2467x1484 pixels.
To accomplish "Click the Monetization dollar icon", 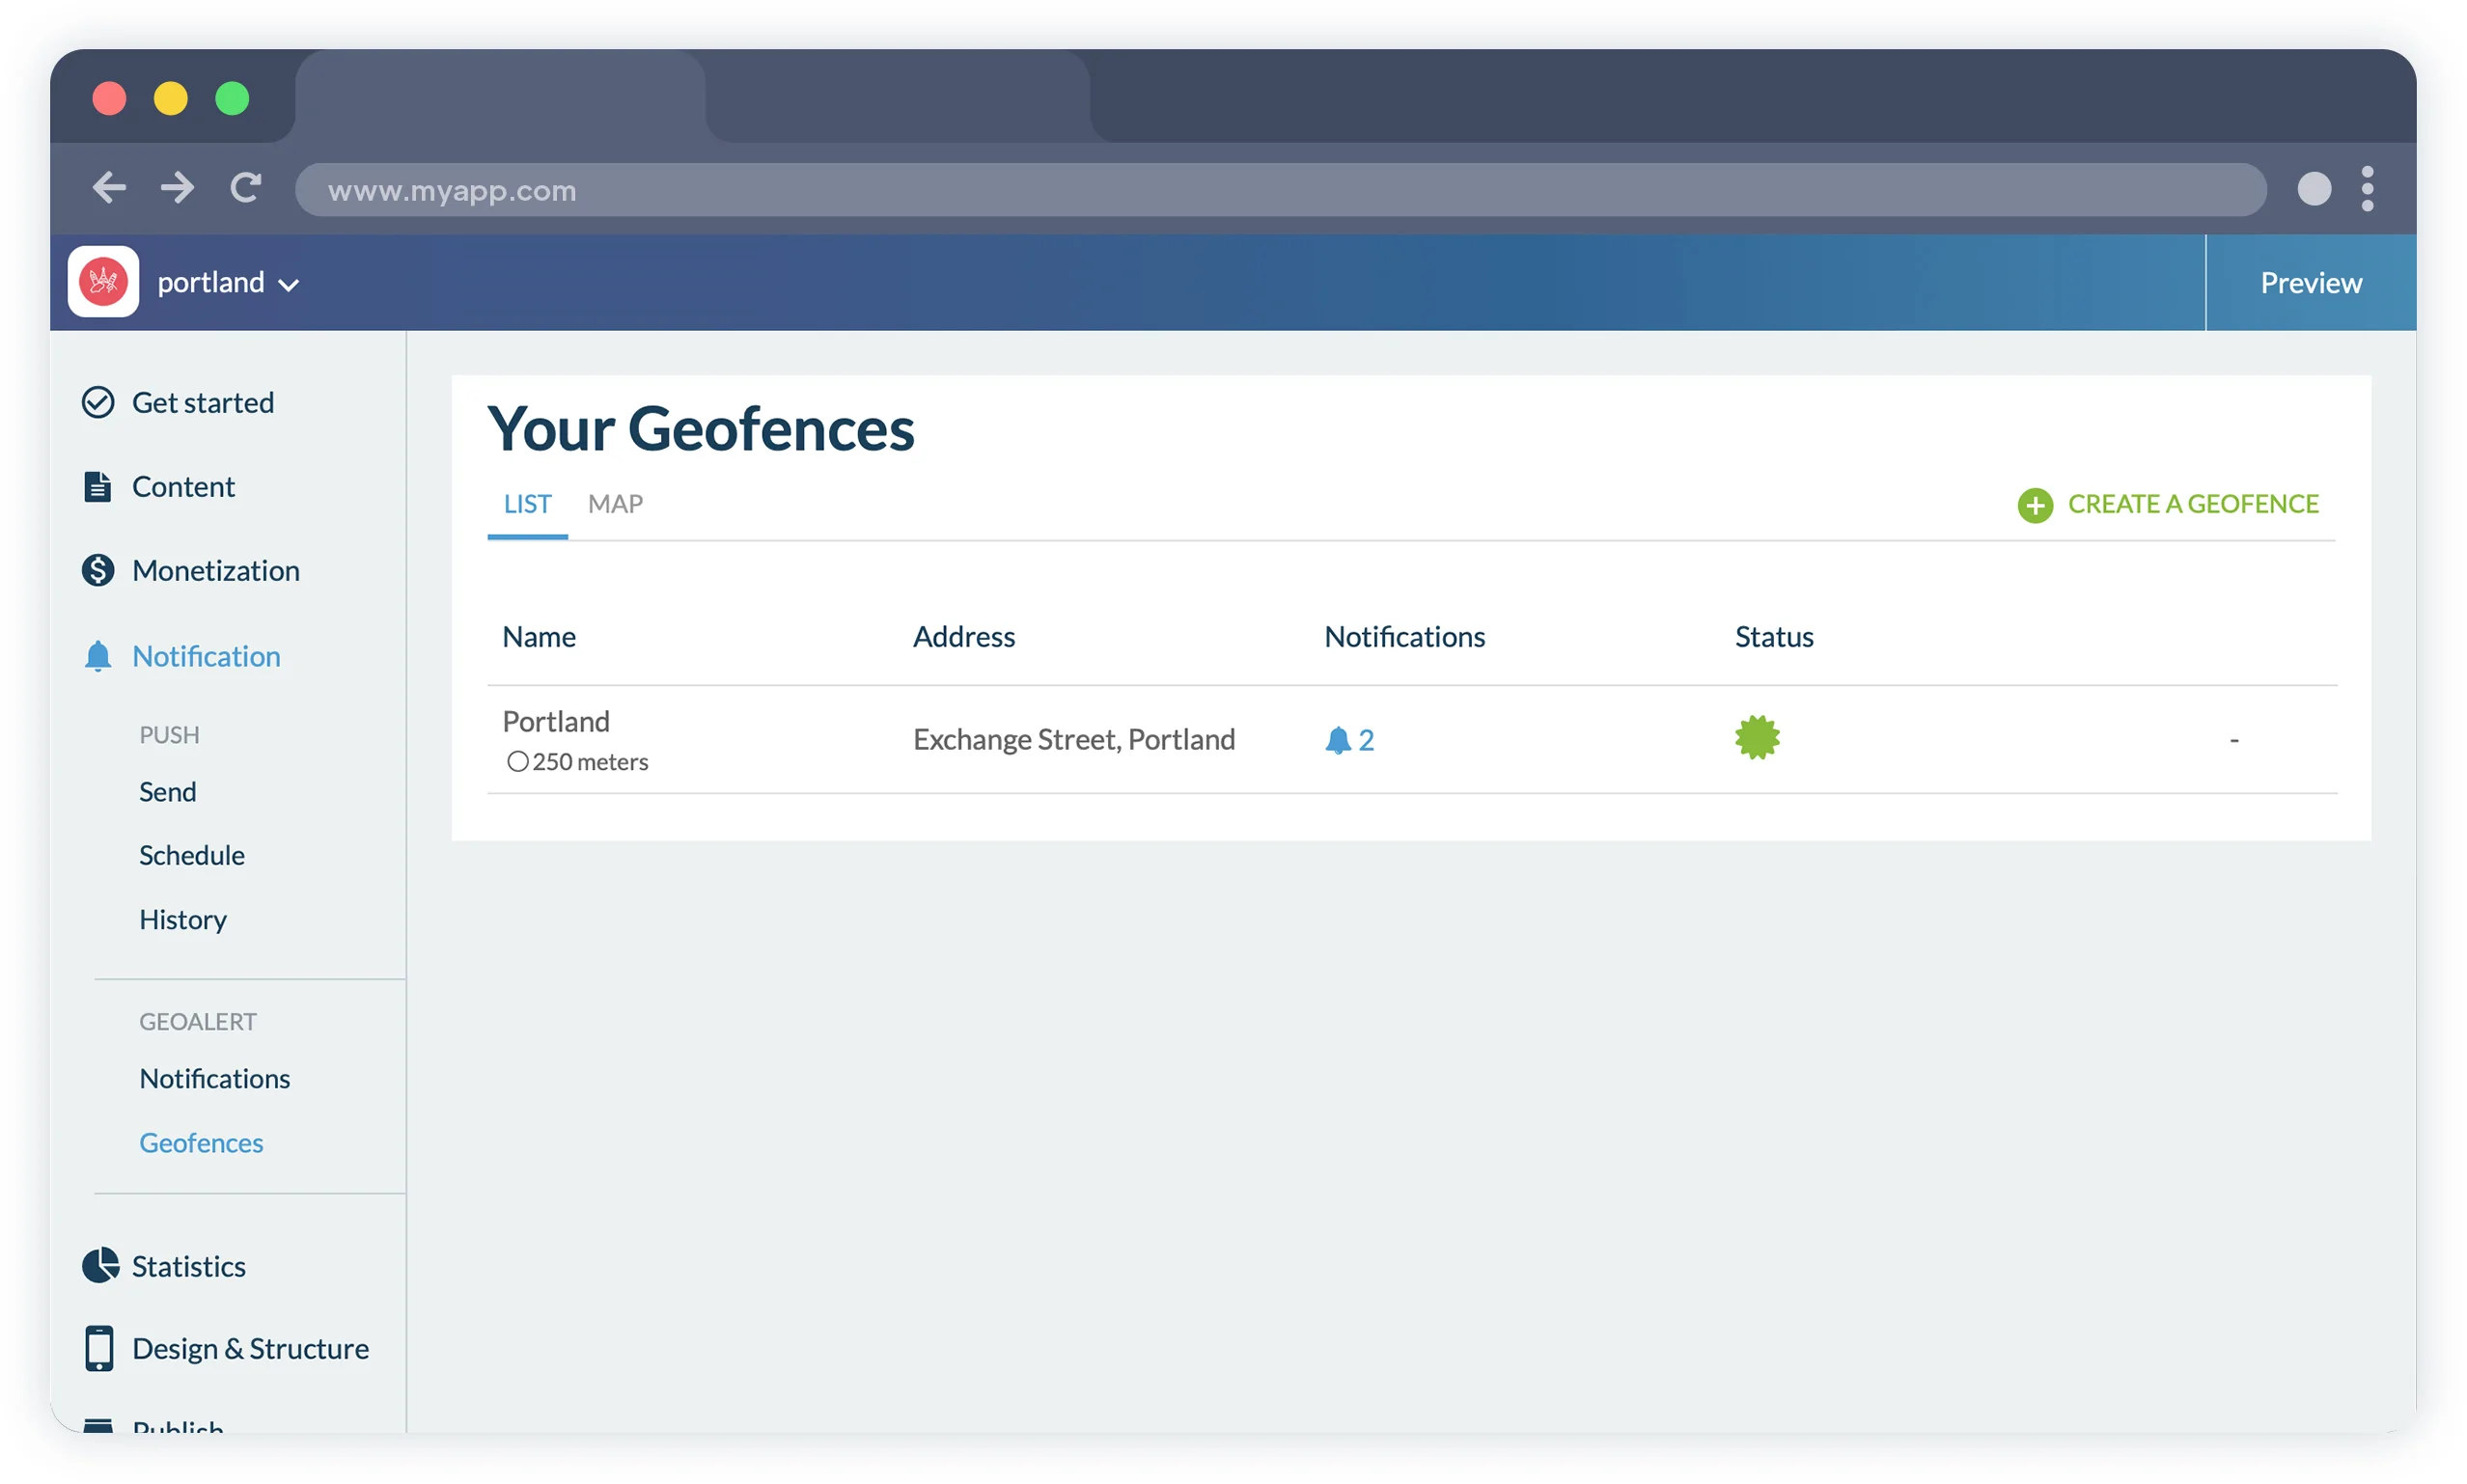I will click(98, 570).
